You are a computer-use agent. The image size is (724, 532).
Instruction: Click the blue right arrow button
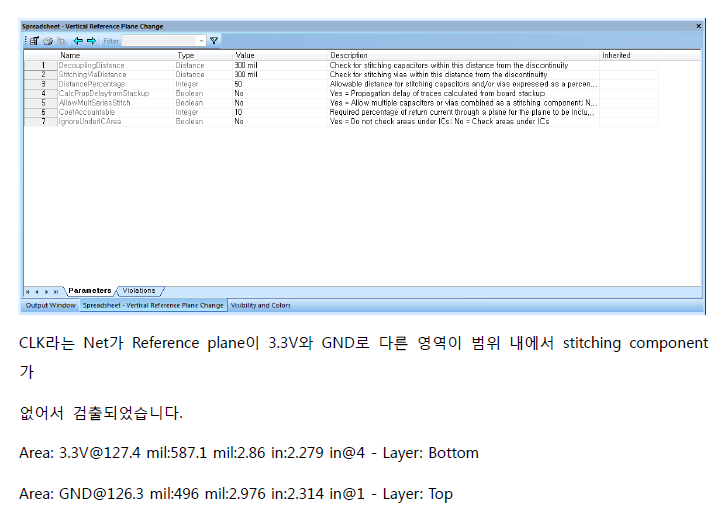[91, 41]
